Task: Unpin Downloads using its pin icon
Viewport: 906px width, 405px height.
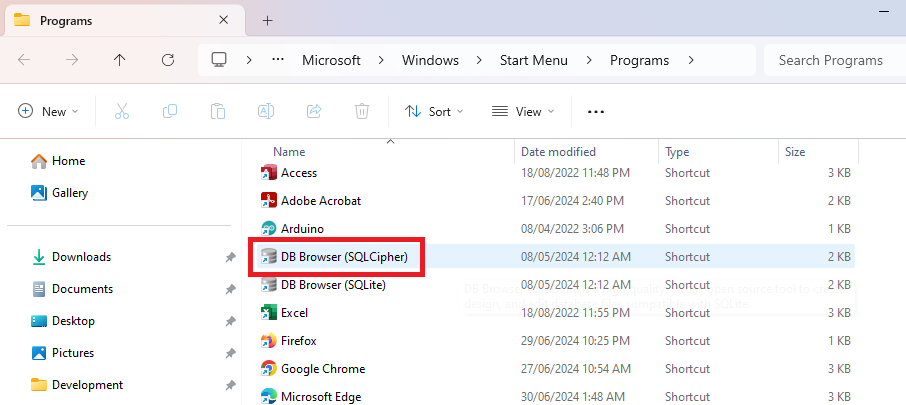Action: point(230,257)
